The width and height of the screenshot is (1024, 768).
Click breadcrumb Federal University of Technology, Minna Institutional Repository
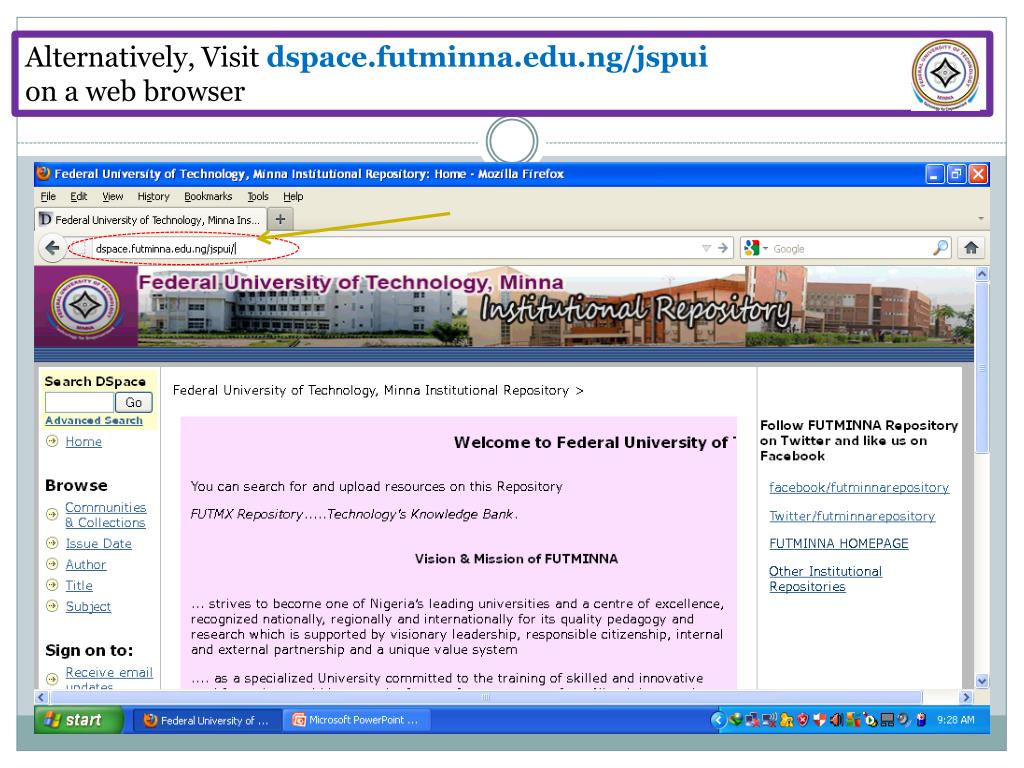(x=371, y=391)
